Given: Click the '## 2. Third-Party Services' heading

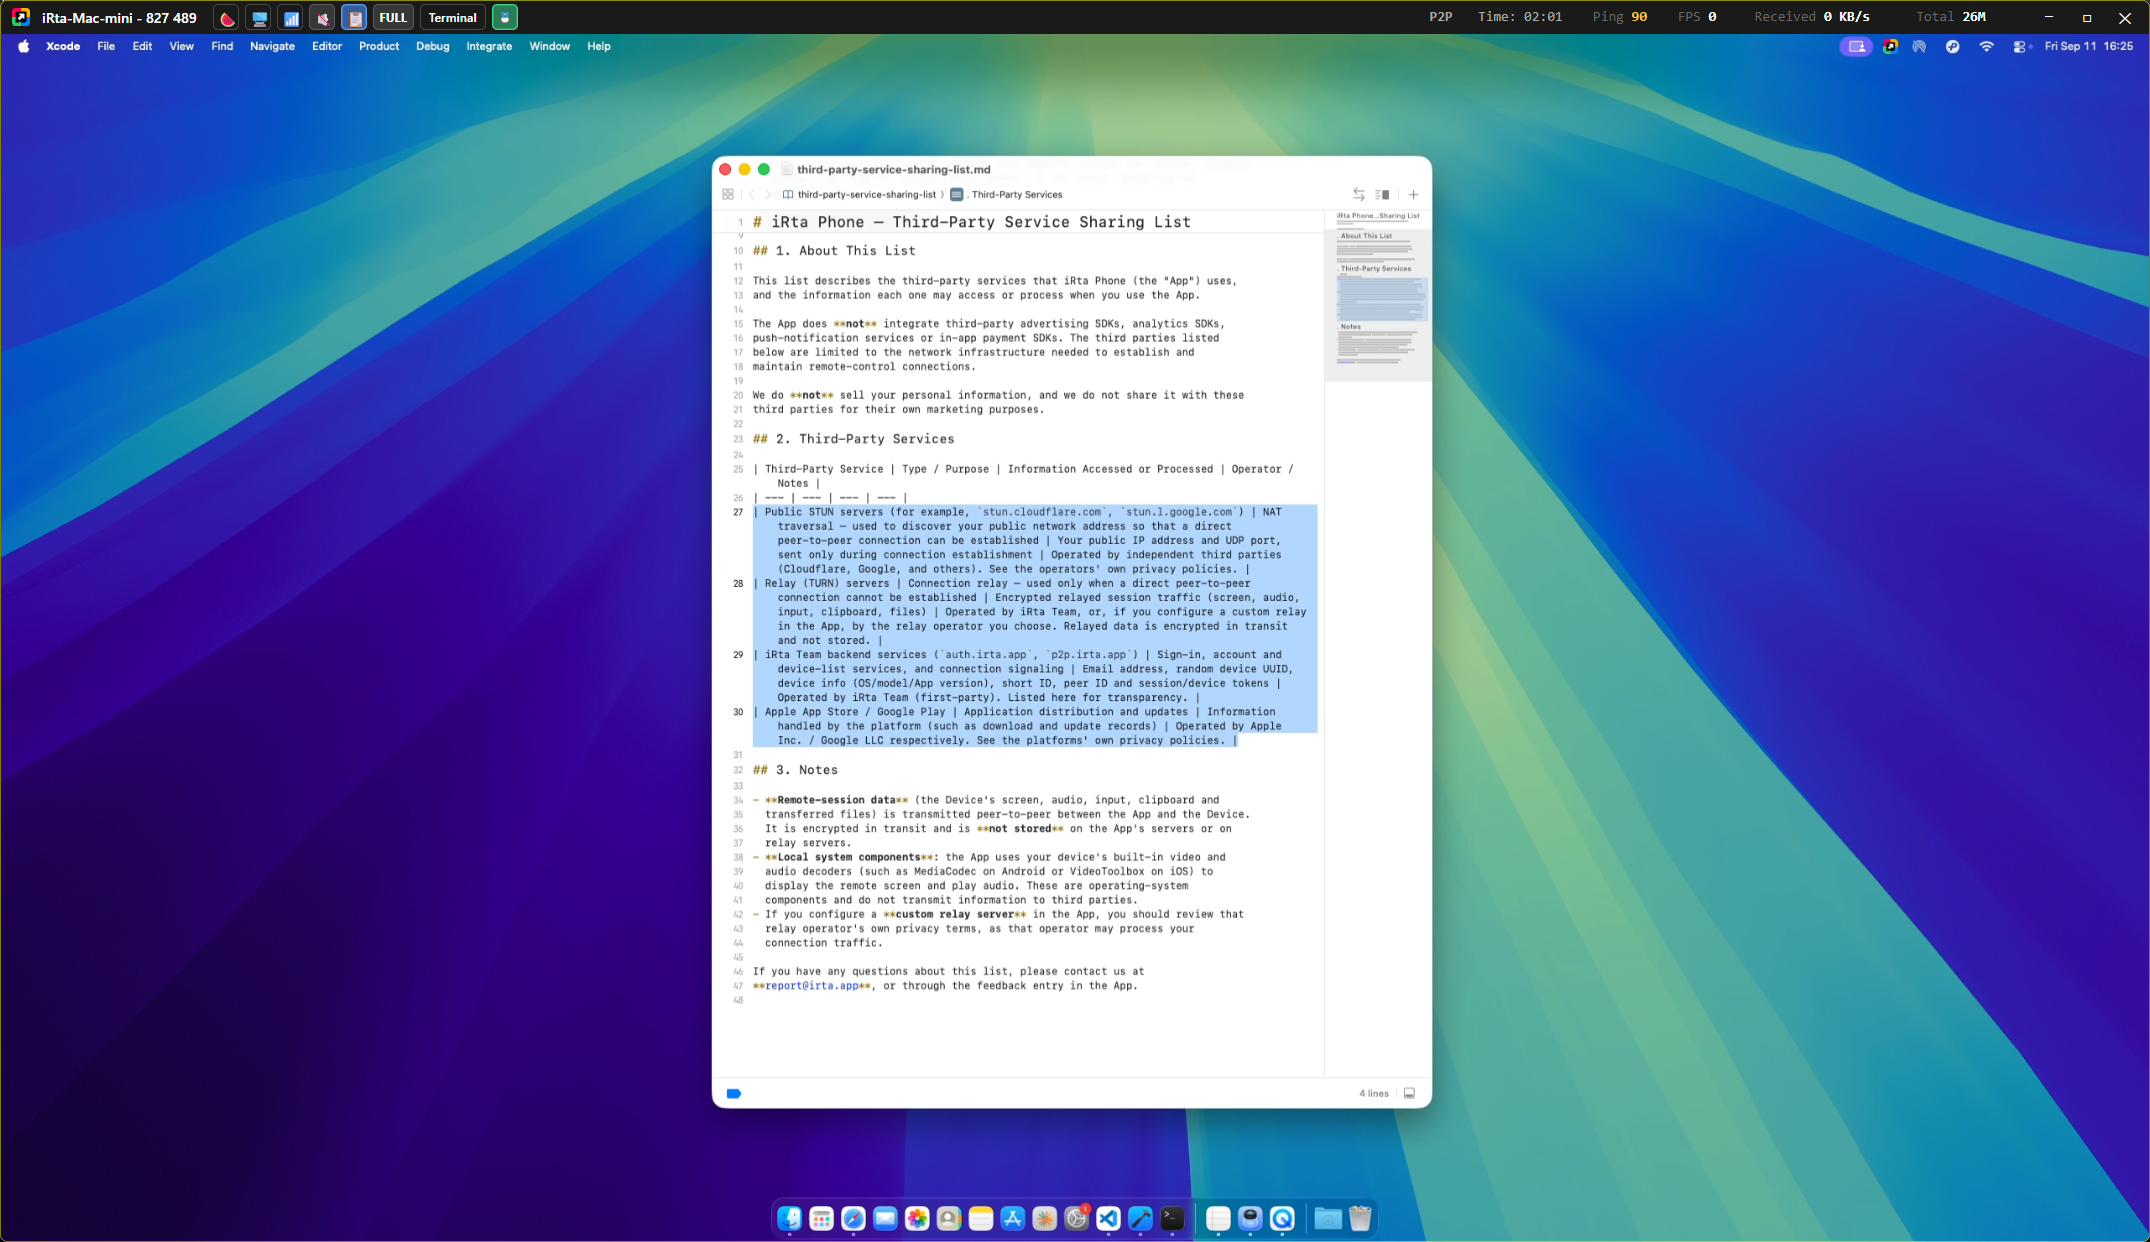Looking at the screenshot, I should click(x=853, y=439).
